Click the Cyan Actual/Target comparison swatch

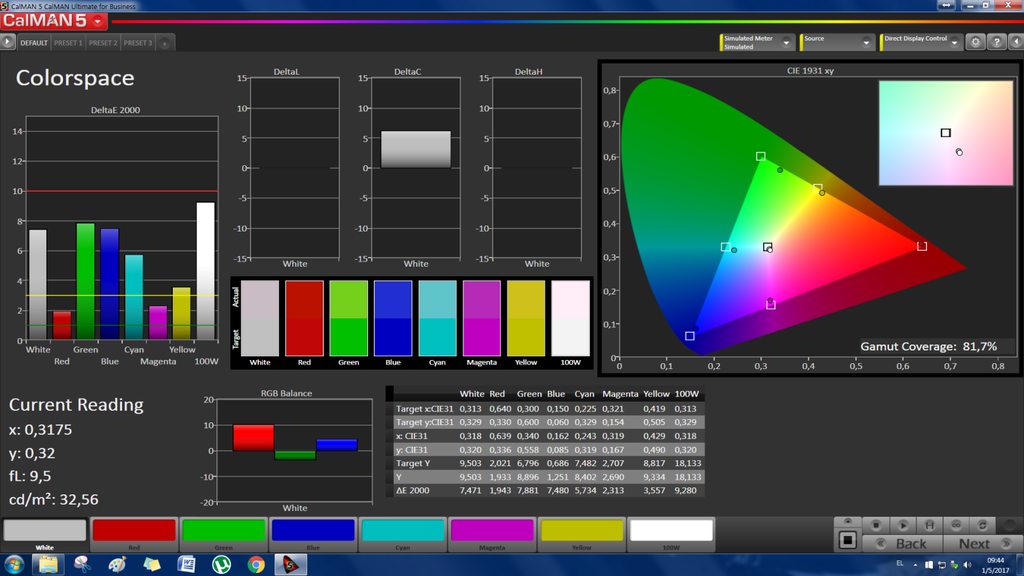tap(438, 318)
